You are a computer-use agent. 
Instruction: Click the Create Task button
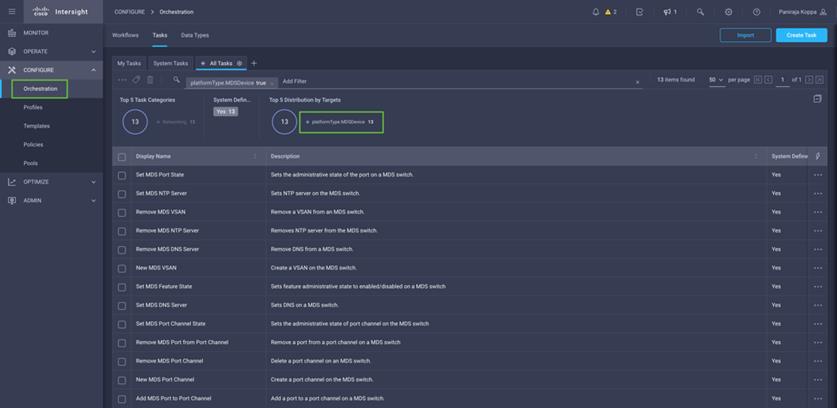pyautogui.click(x=801, y=35)
